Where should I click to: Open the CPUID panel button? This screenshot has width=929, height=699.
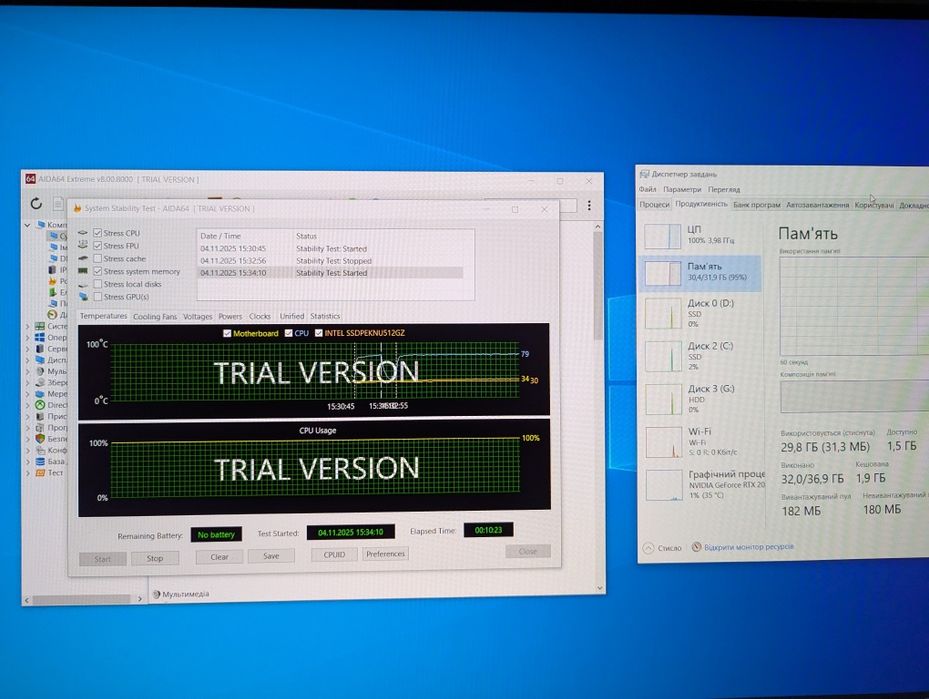[x=334, y=554]
